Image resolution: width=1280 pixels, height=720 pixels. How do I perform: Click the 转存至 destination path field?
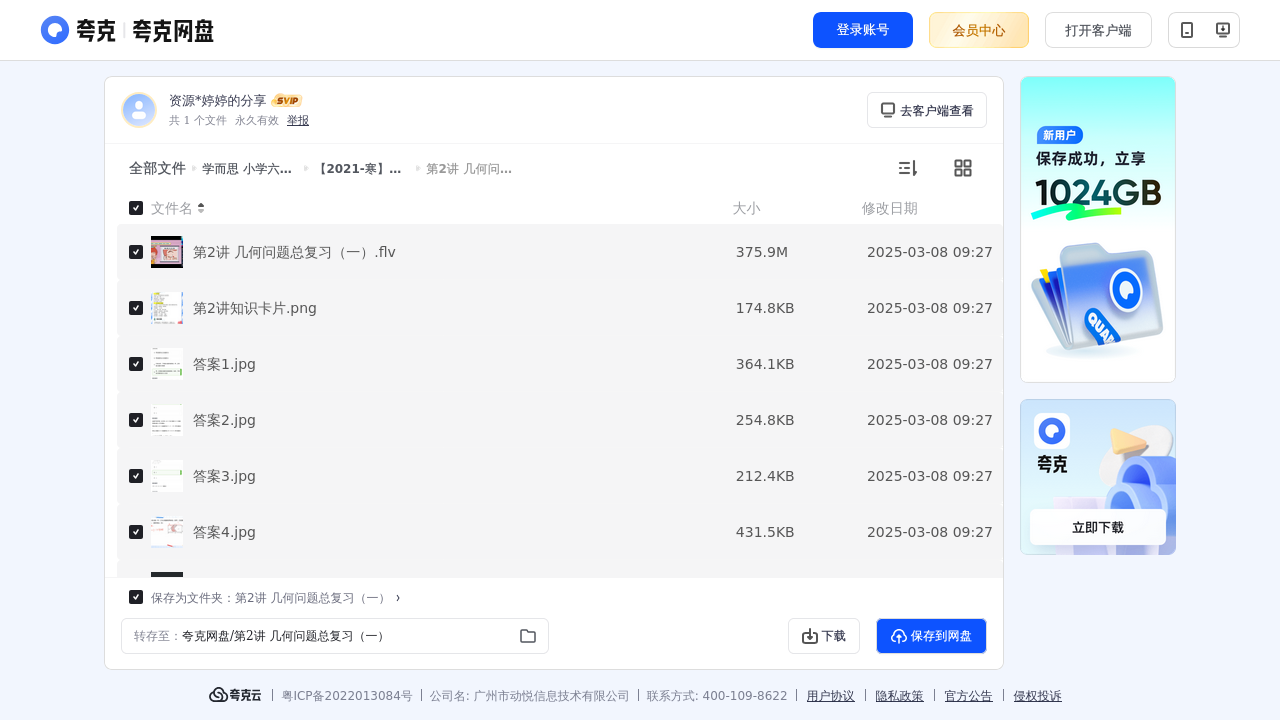click(x=335, y=636)
